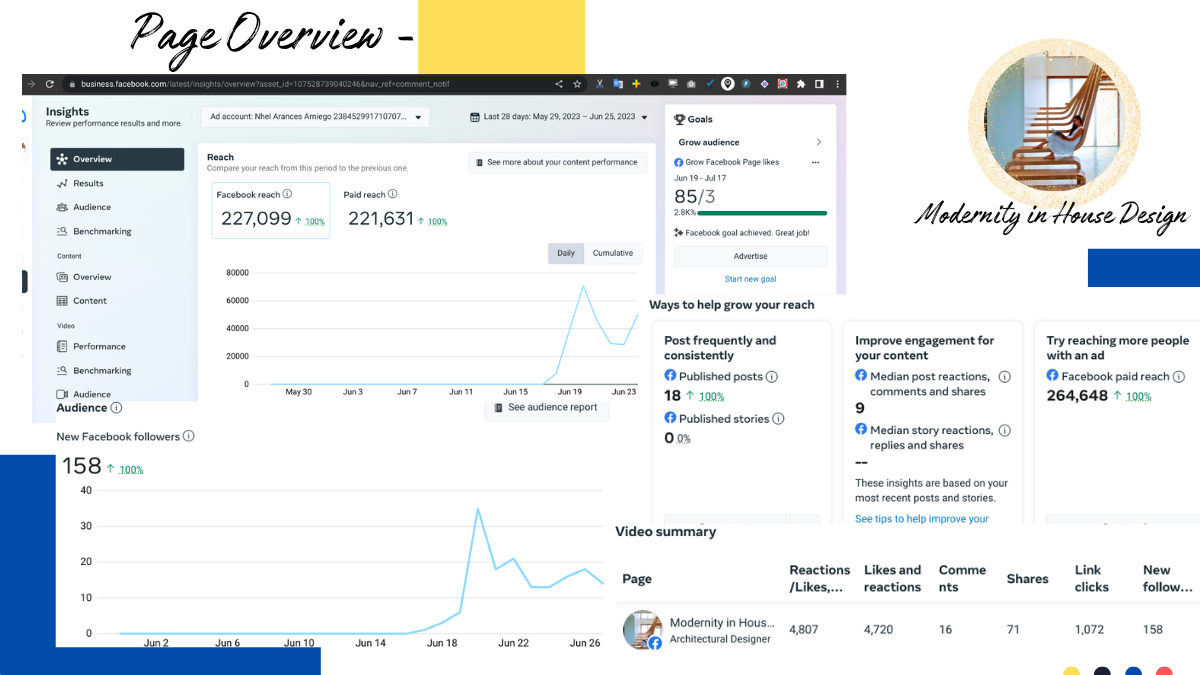Click the Results icon in sidebar

click(x=62, y=183)
